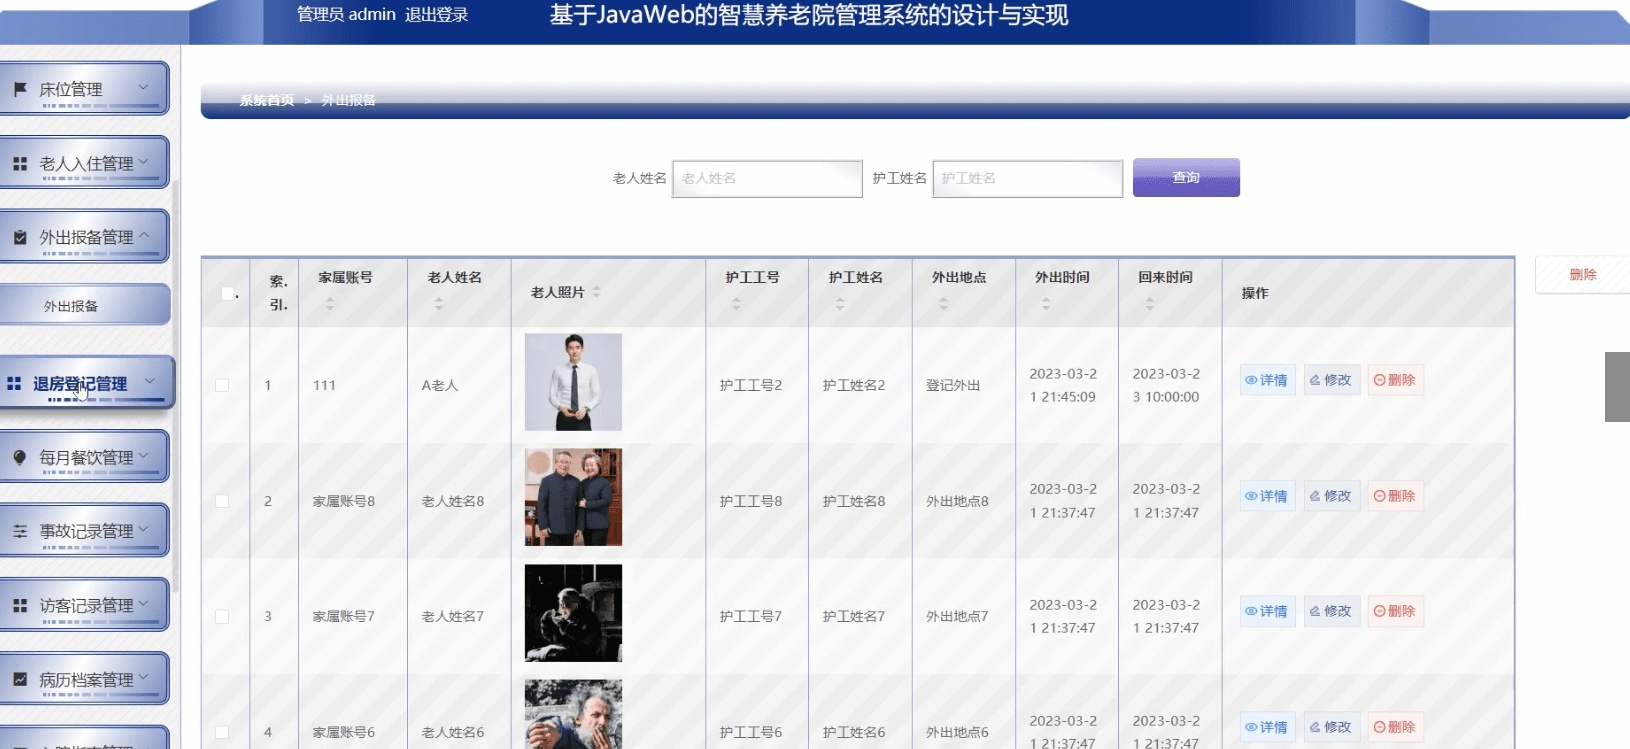Sort by 护工姓名 column arrows

pyautogui.click(x=840, y=304)
